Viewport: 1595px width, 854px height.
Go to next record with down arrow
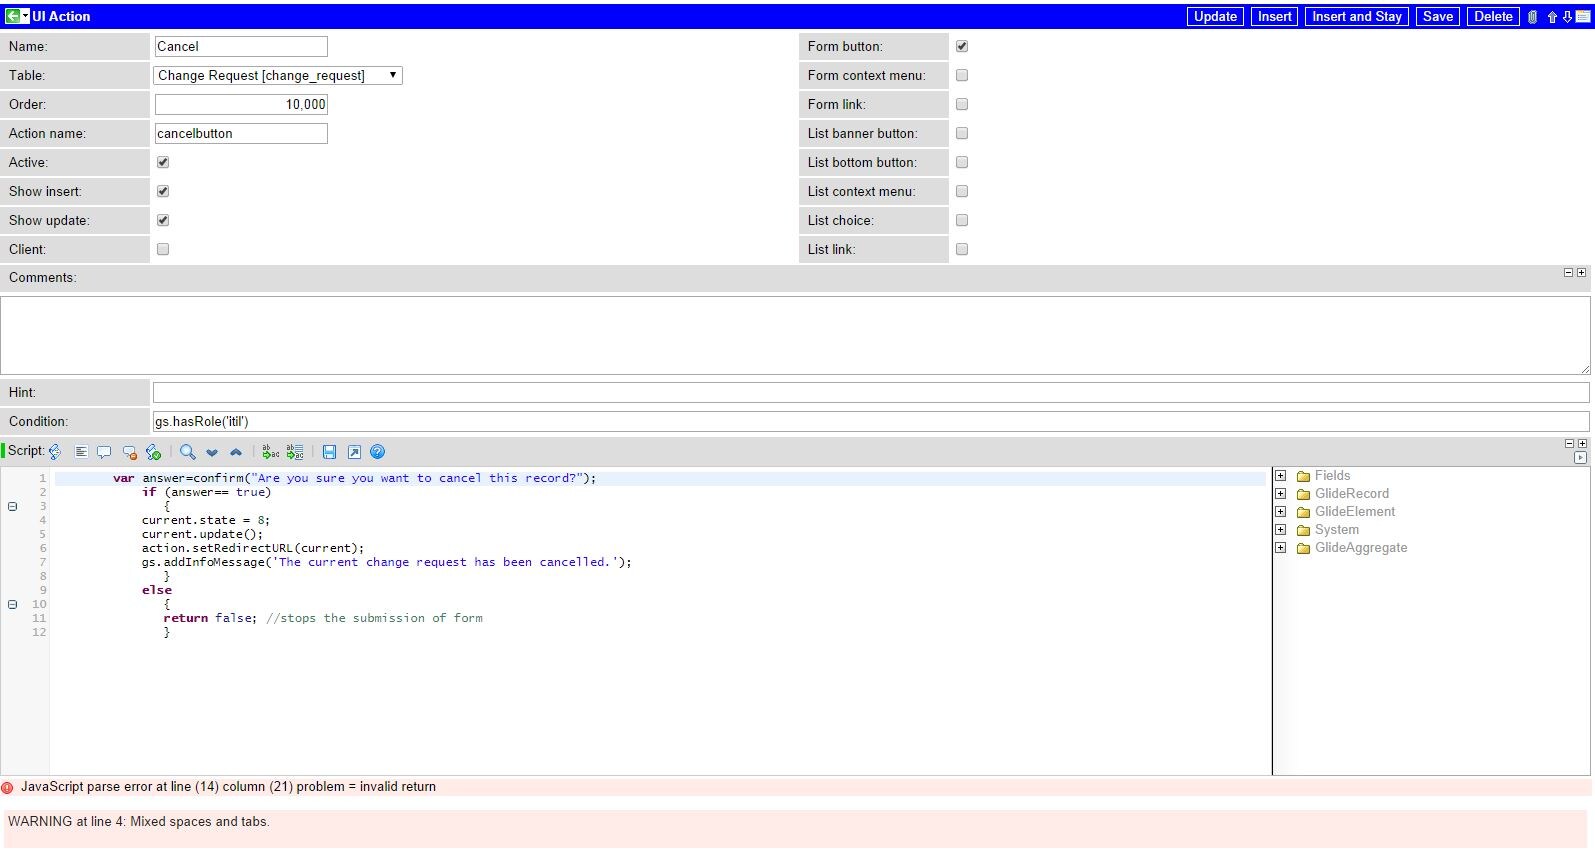pos(1567,17)
